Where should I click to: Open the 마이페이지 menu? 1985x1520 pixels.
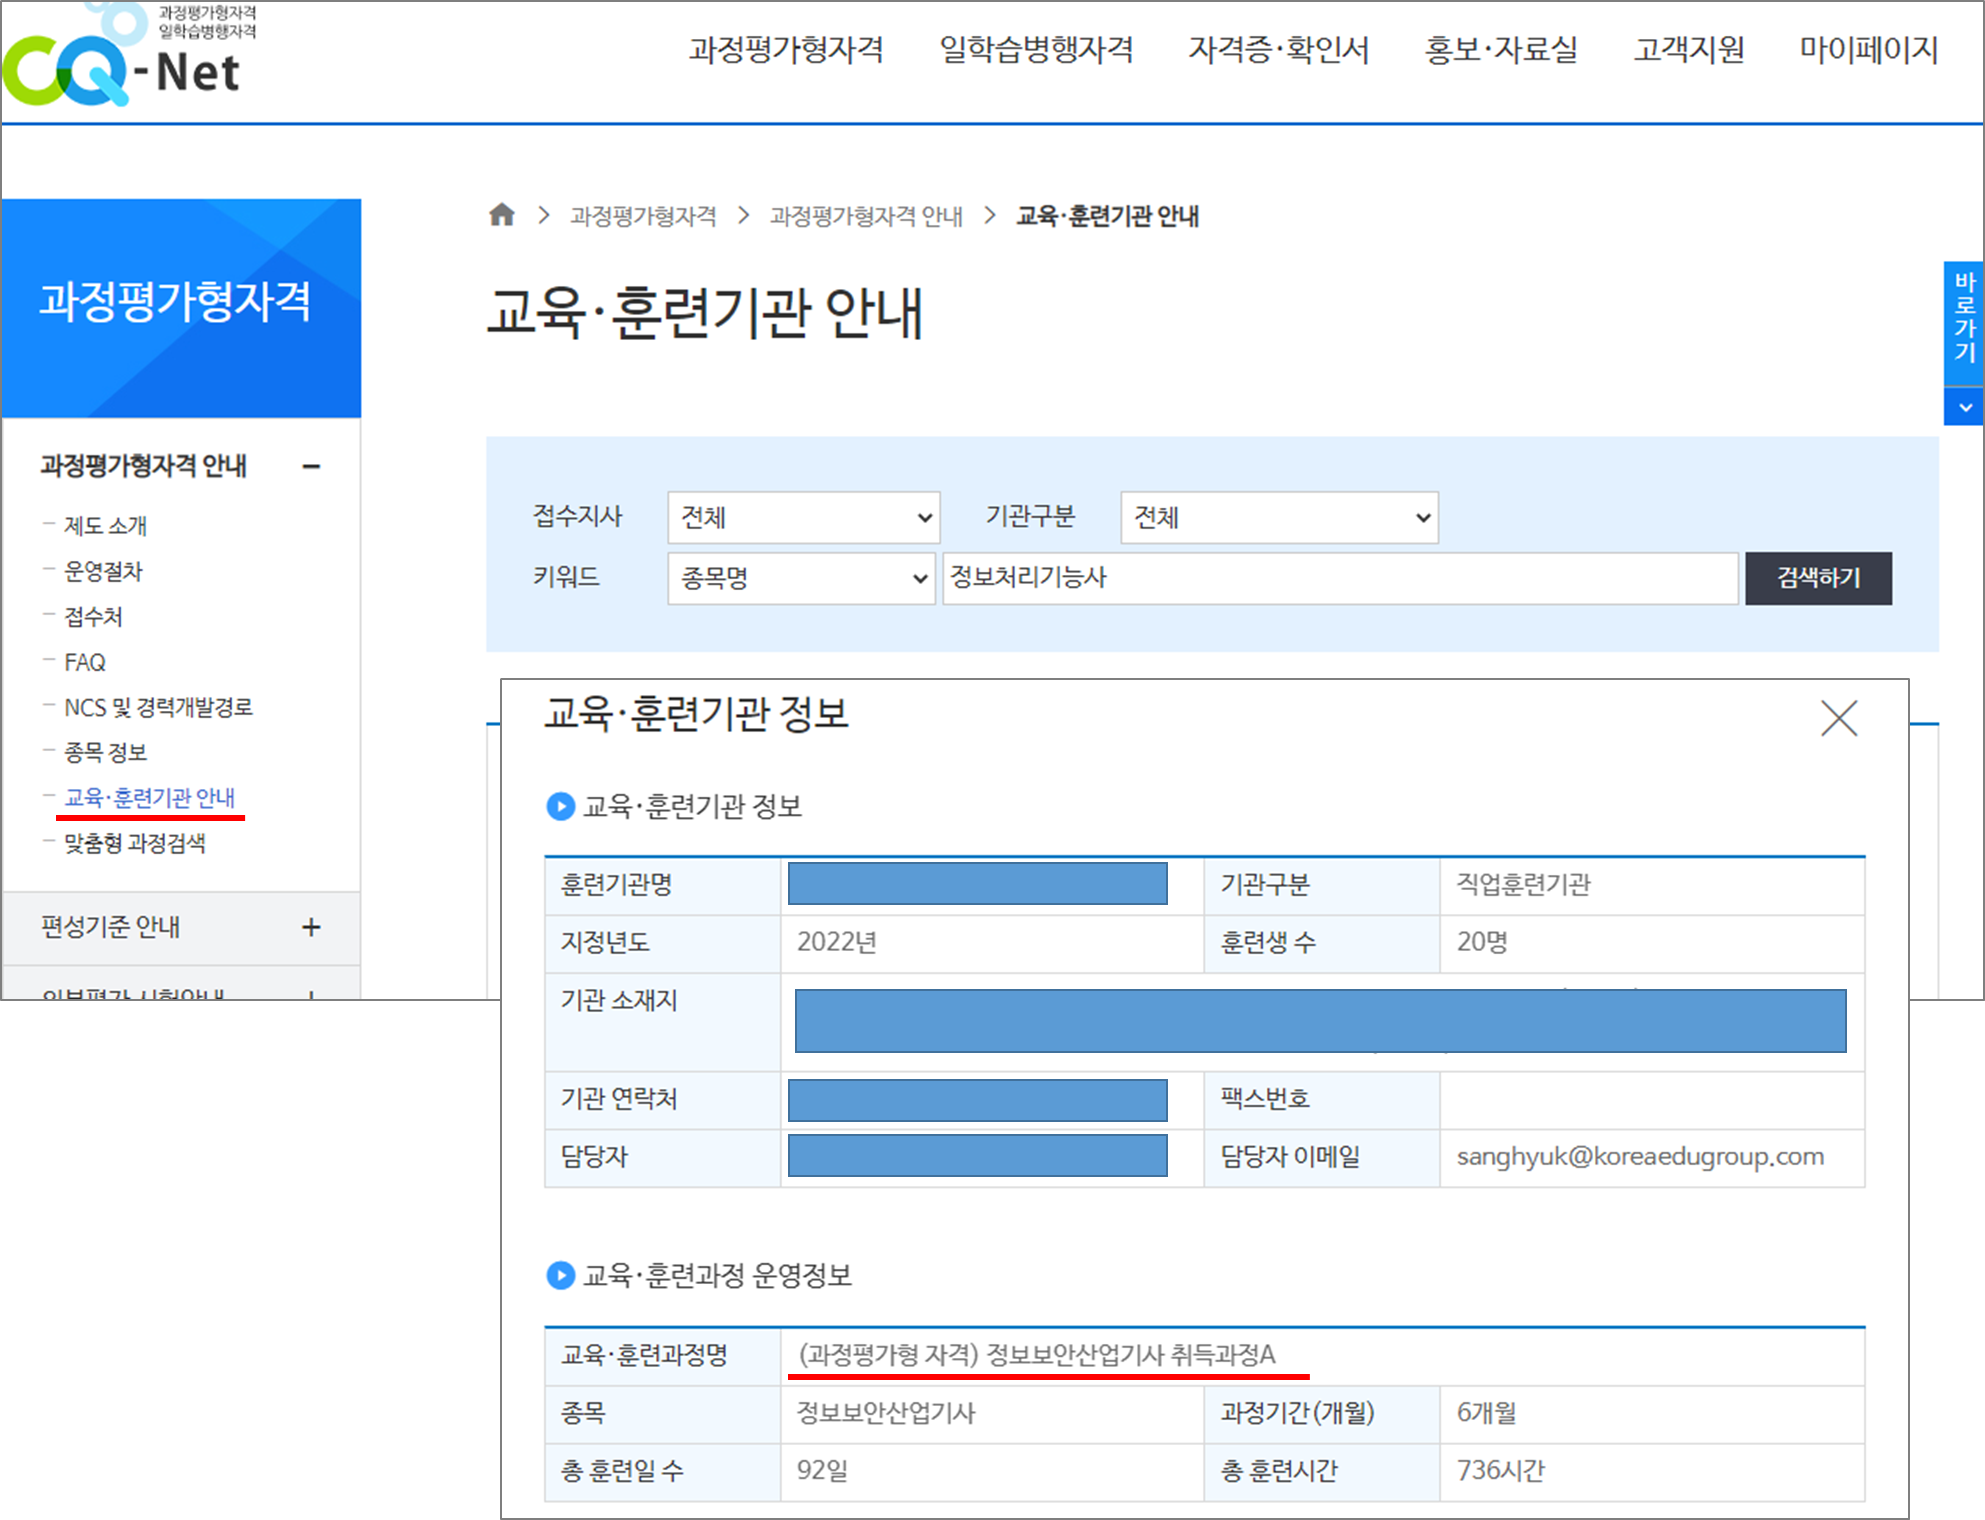coord(1868,50)
